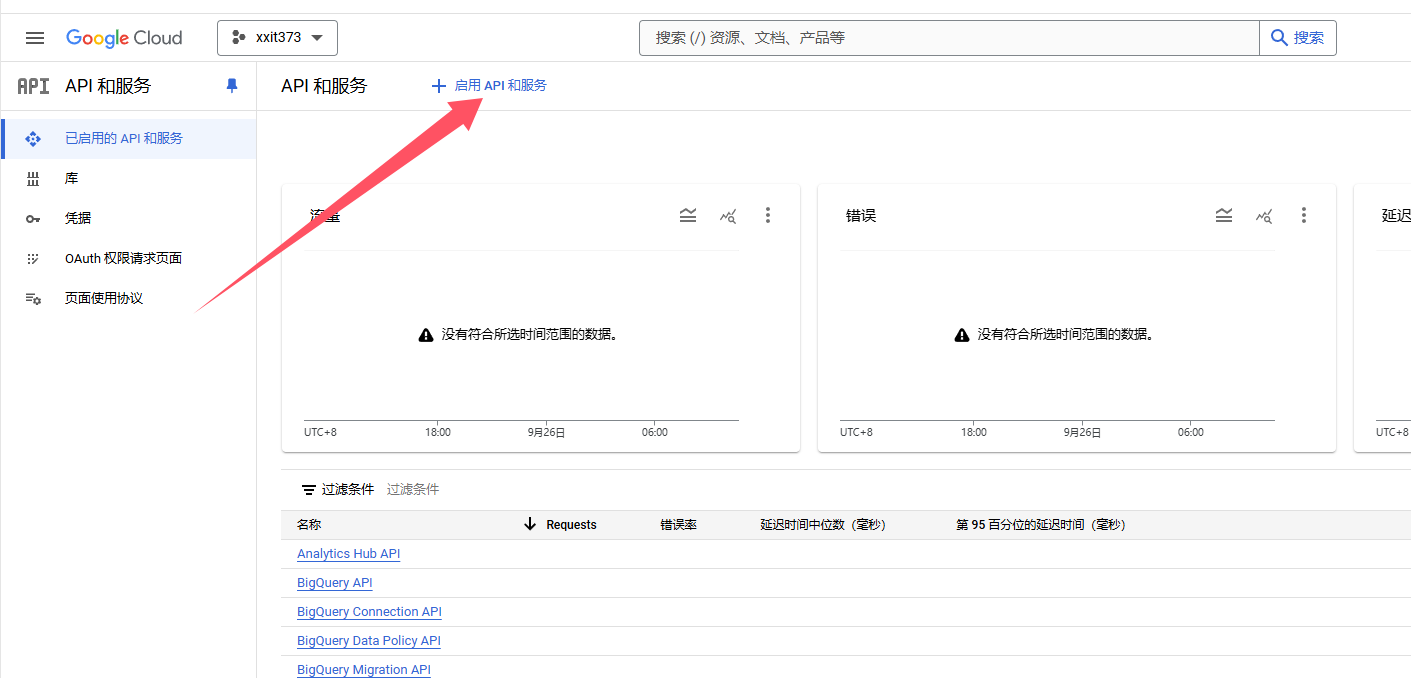This screenshot has height=678, width=1411.
Task: Open the 凭据 credentials sidebar item
Action: pos(128,219)
